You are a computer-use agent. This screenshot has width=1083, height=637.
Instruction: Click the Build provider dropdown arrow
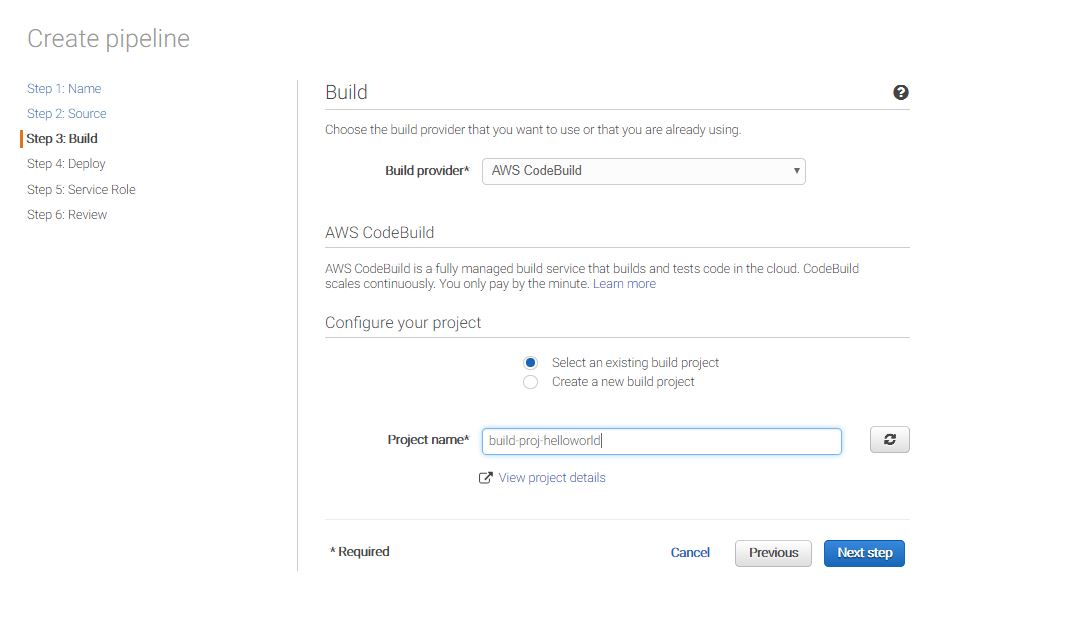point(796,171)
